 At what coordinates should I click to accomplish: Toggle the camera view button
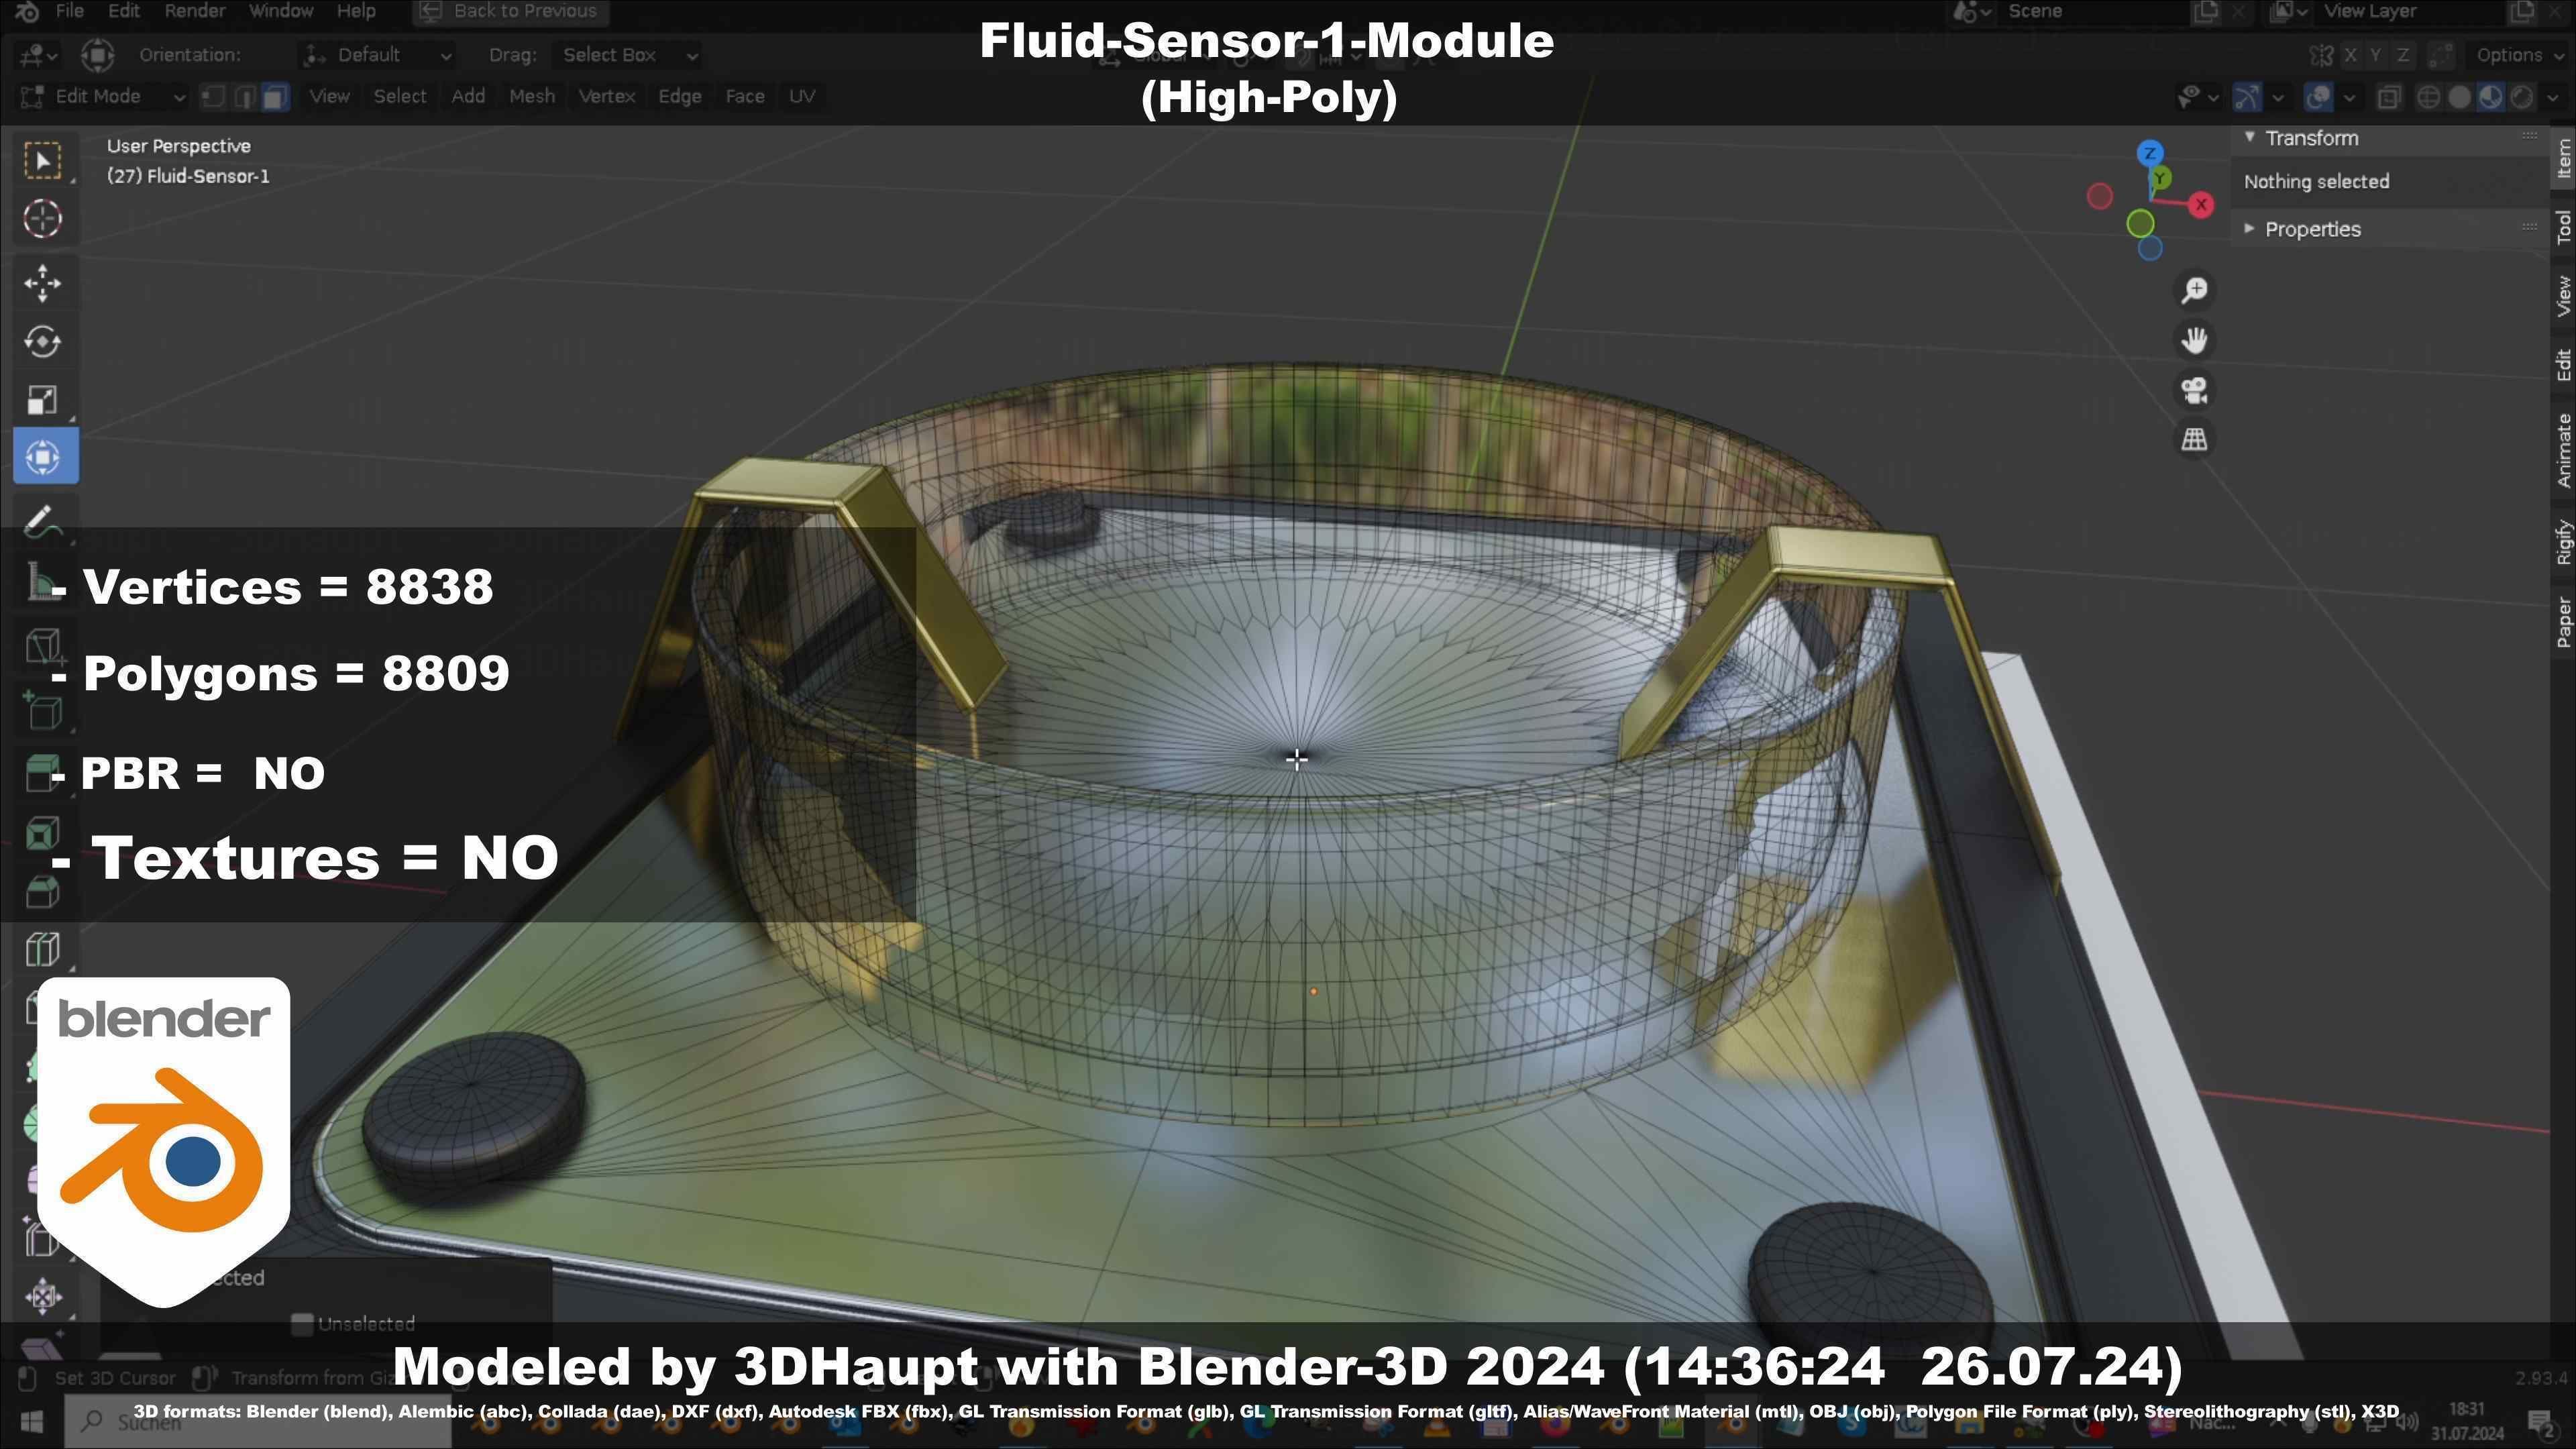(2195, 390)
